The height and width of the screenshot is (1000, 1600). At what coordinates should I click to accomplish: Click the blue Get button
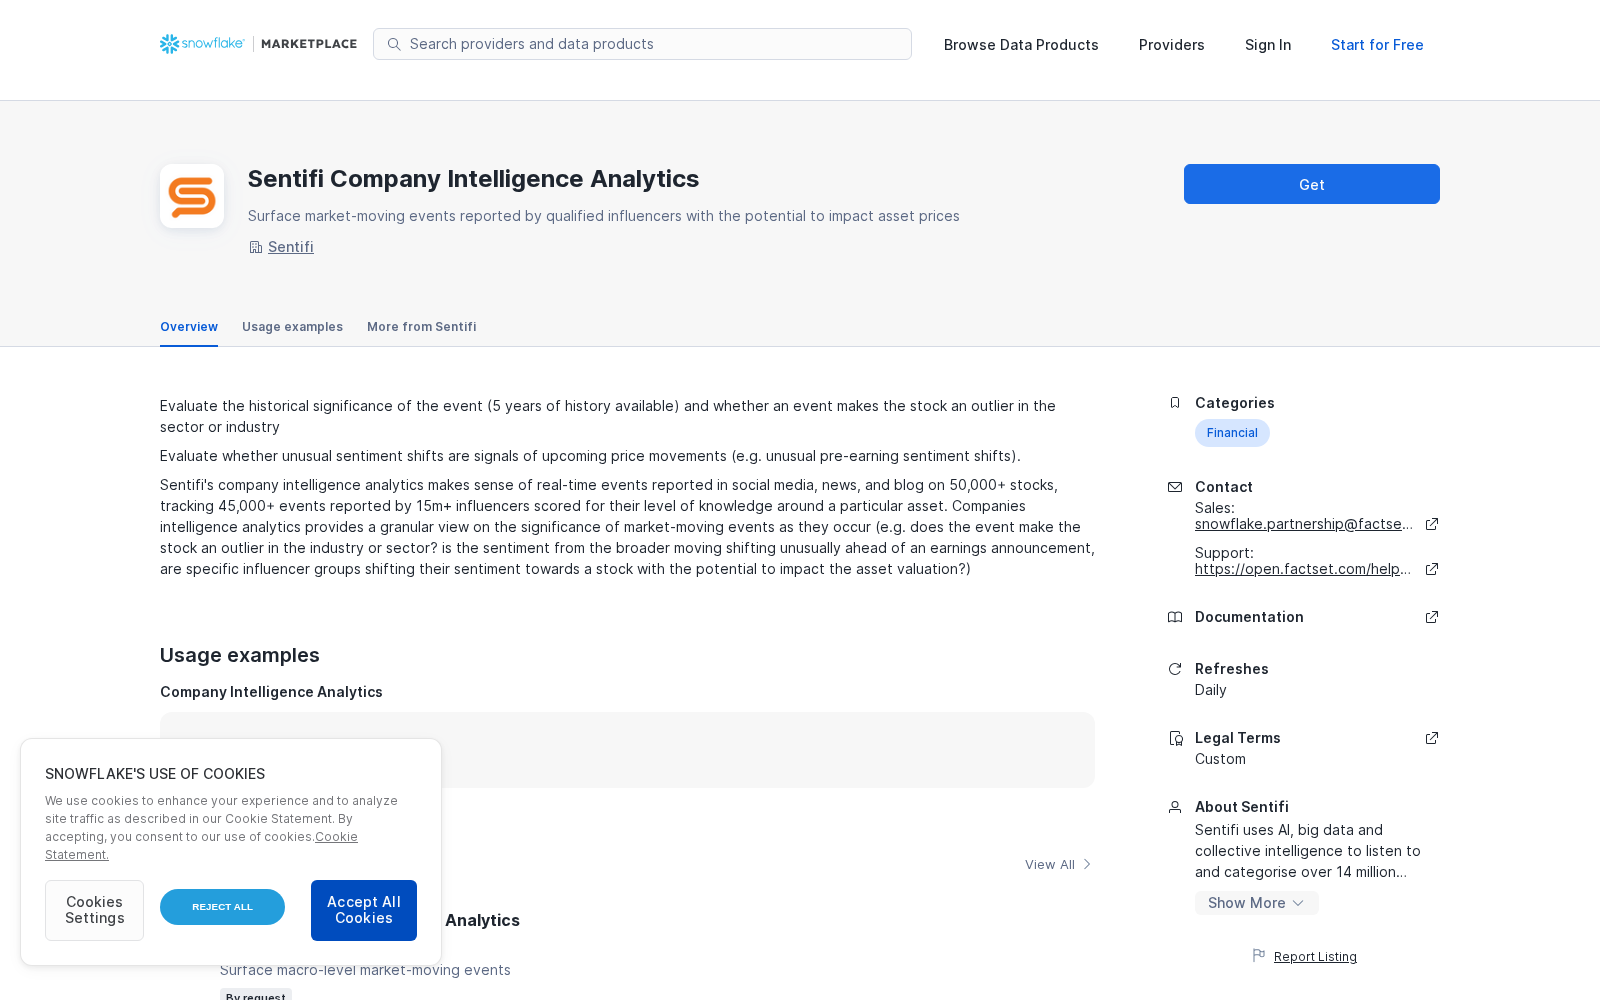coord(1311,184)
